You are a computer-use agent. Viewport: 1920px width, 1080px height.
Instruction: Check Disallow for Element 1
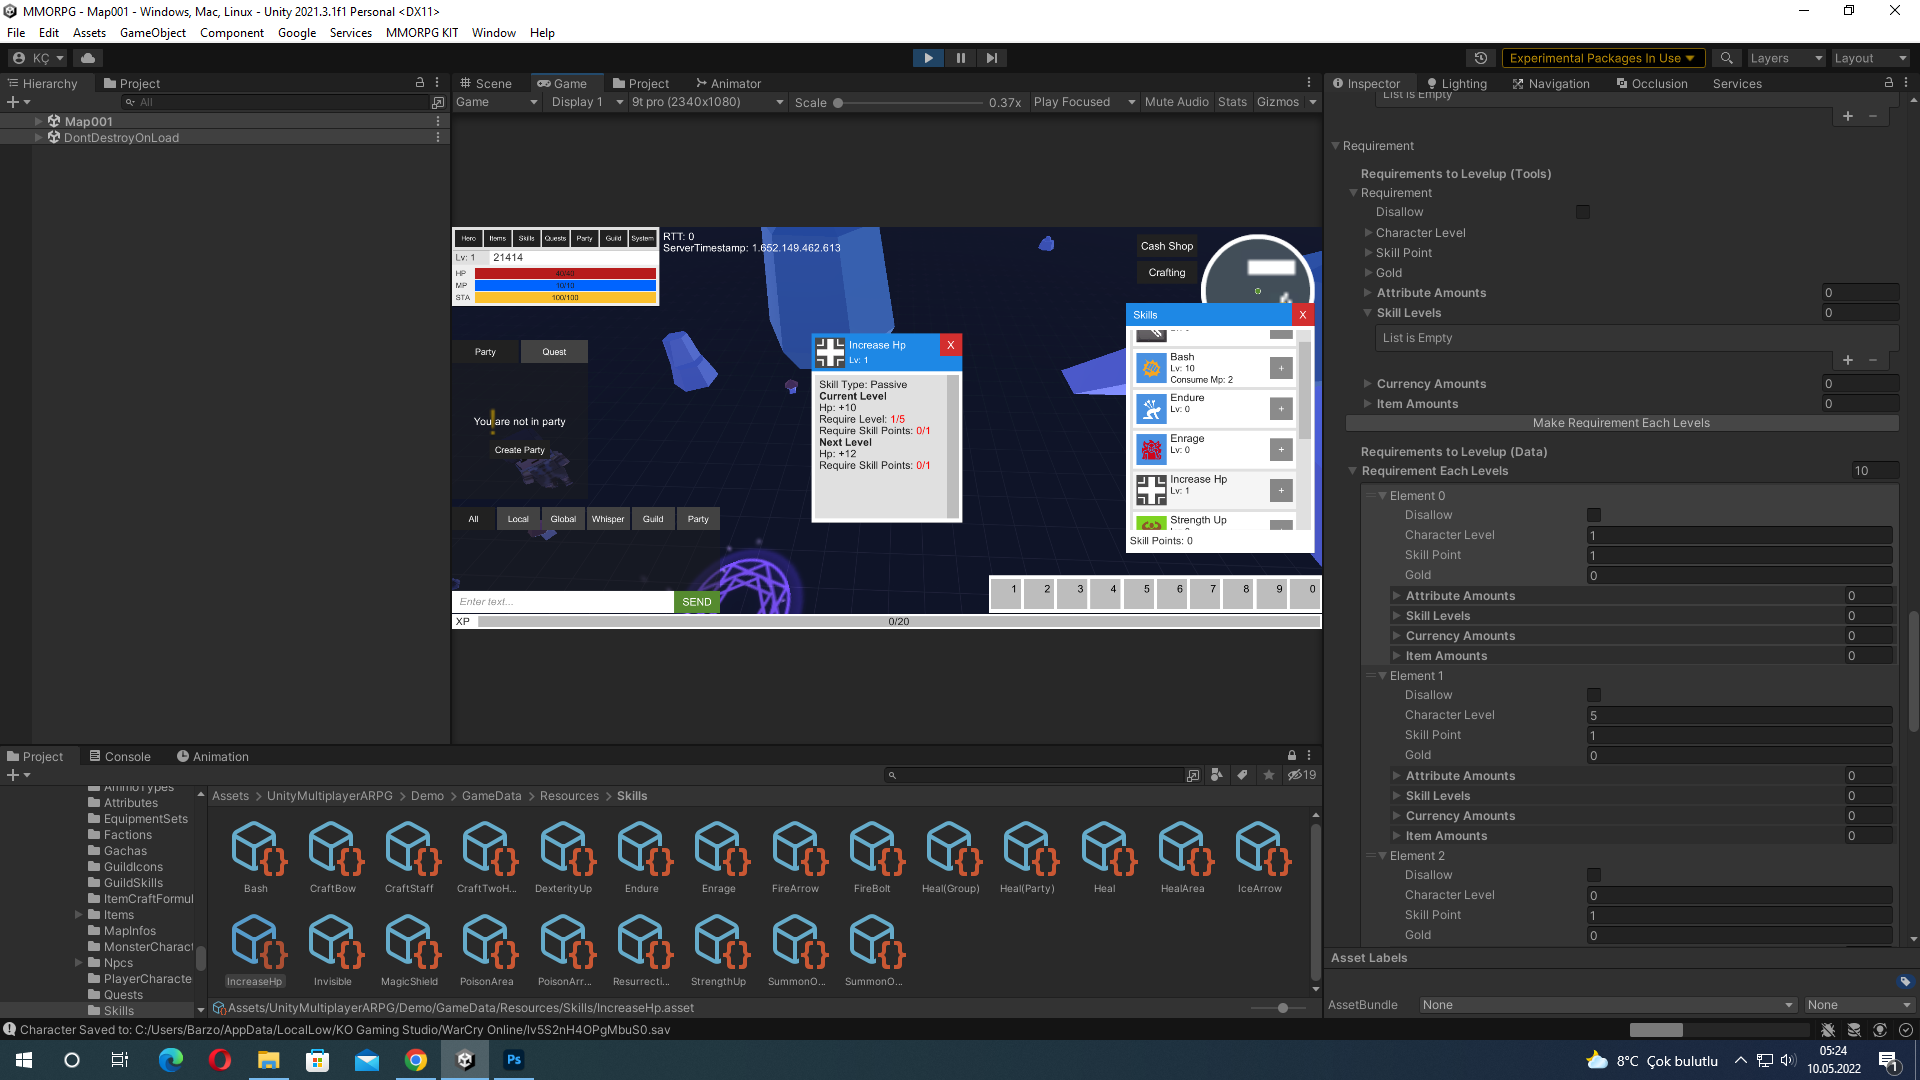[x=1594, y=694]
